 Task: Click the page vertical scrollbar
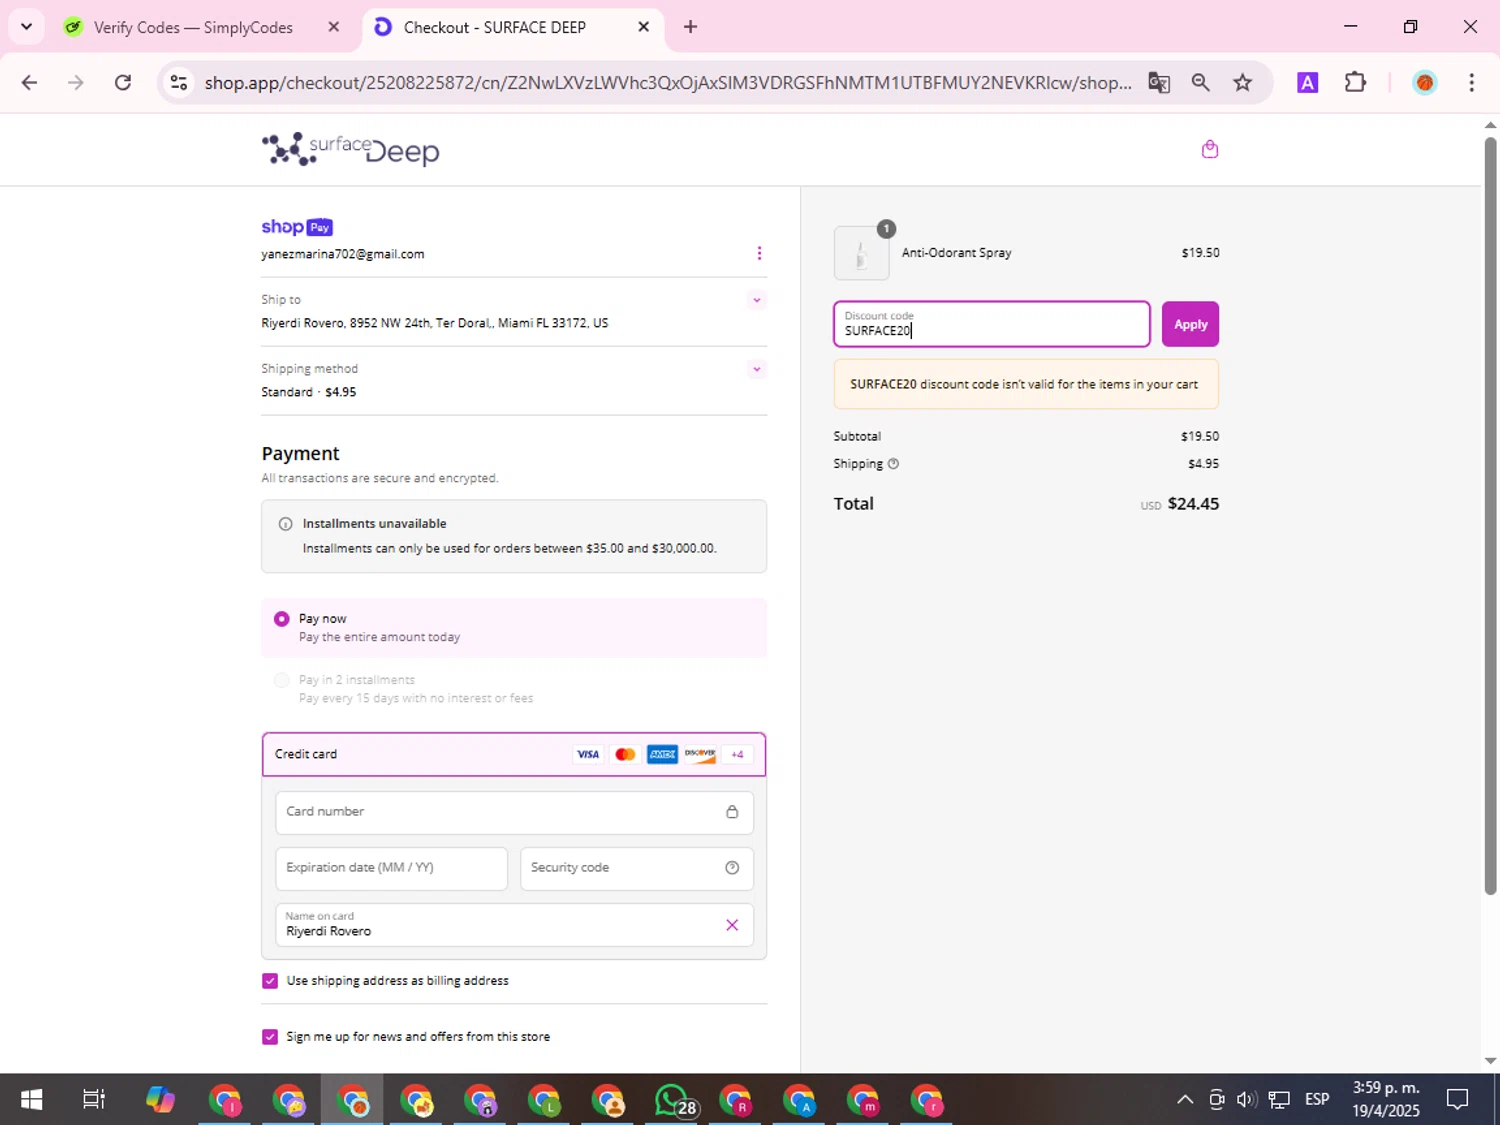click(x=1490, y=515)
